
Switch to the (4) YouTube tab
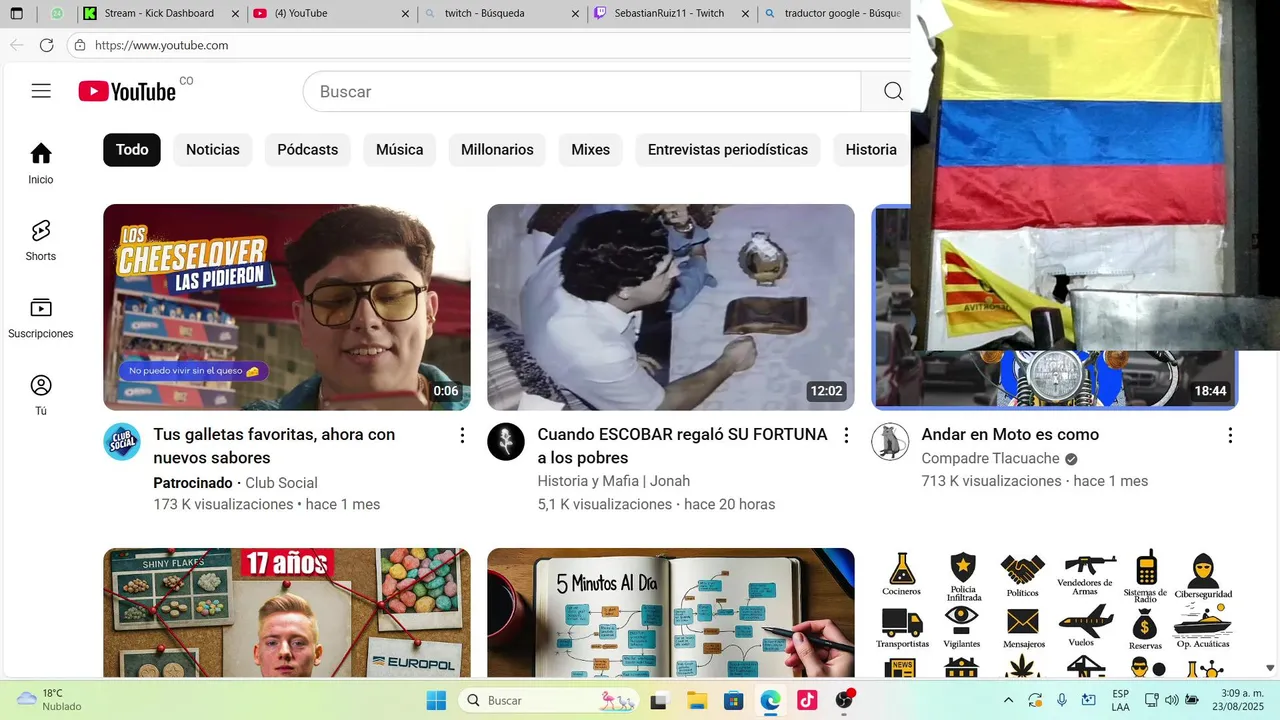331,13
